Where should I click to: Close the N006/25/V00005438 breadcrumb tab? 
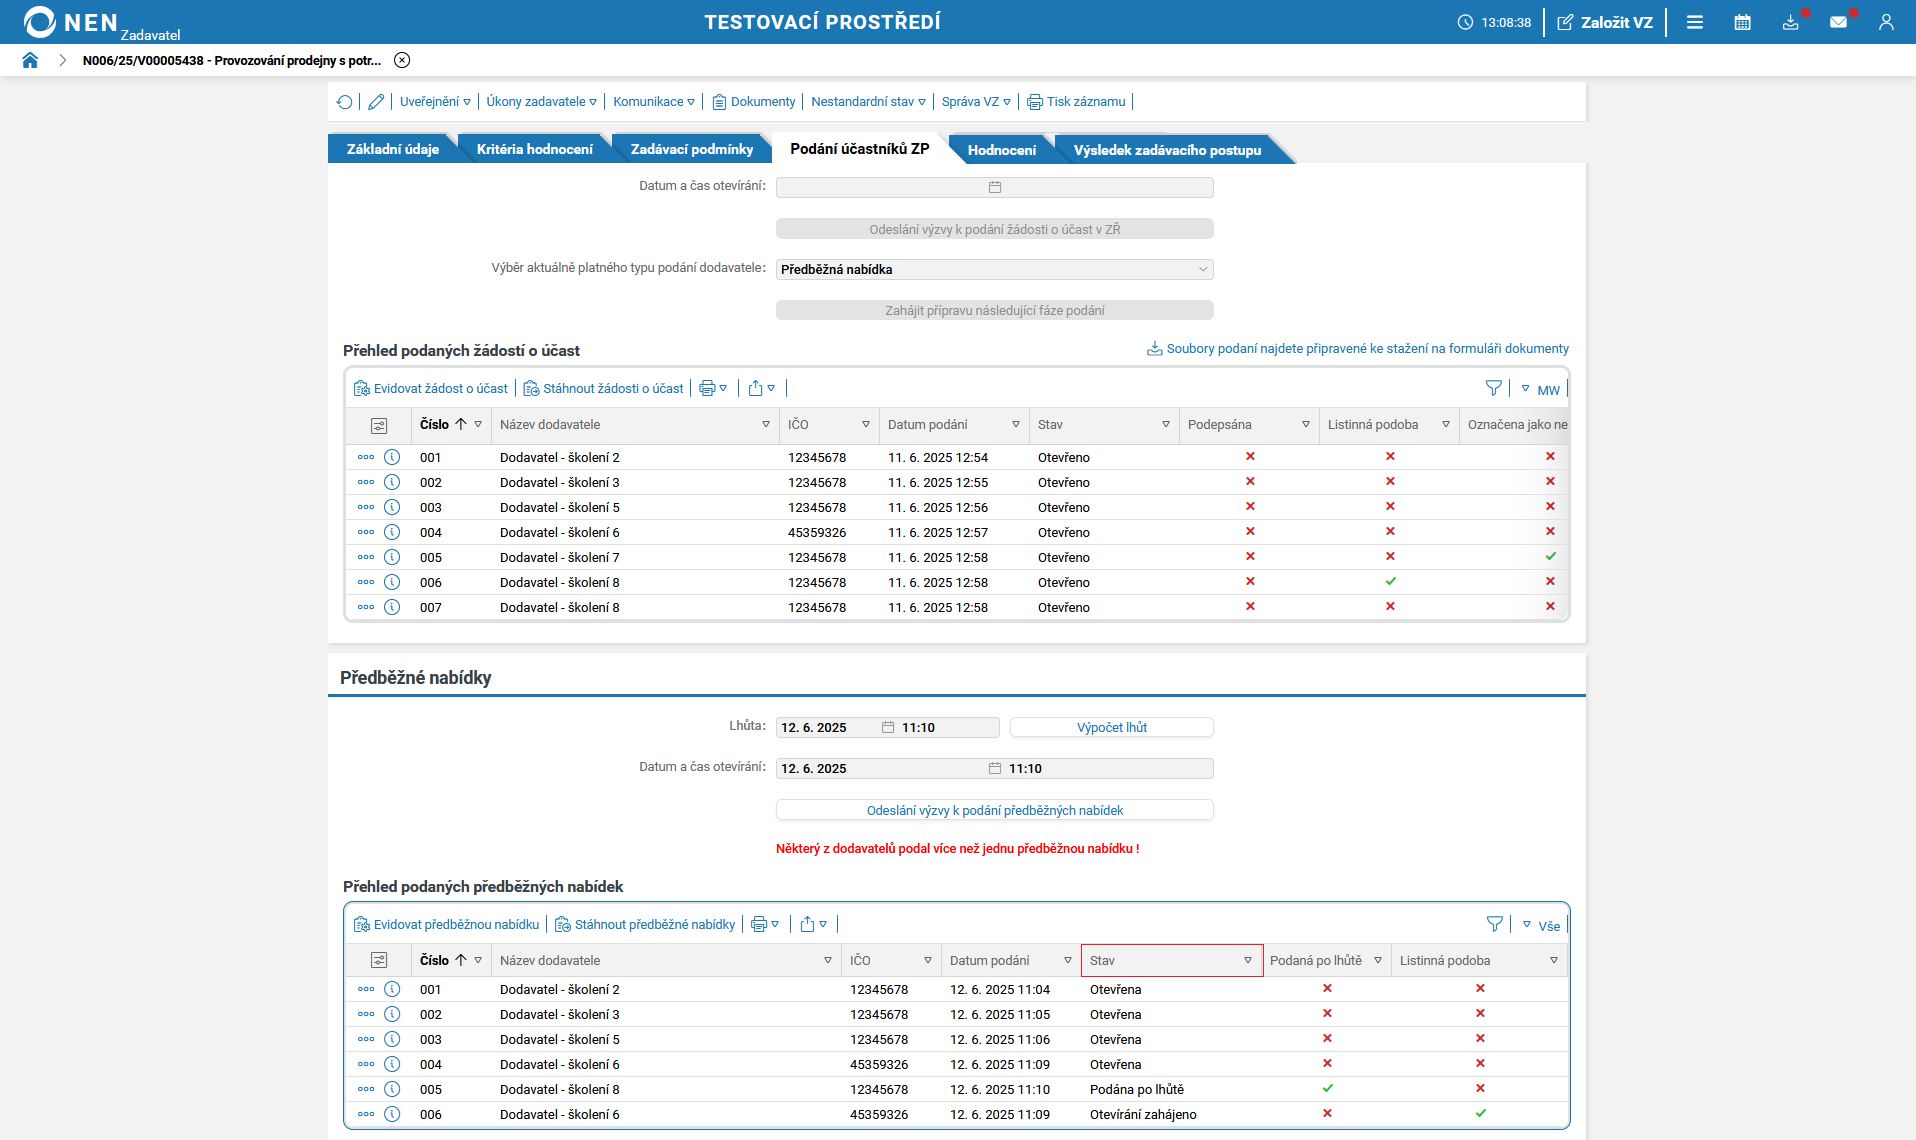402,60
